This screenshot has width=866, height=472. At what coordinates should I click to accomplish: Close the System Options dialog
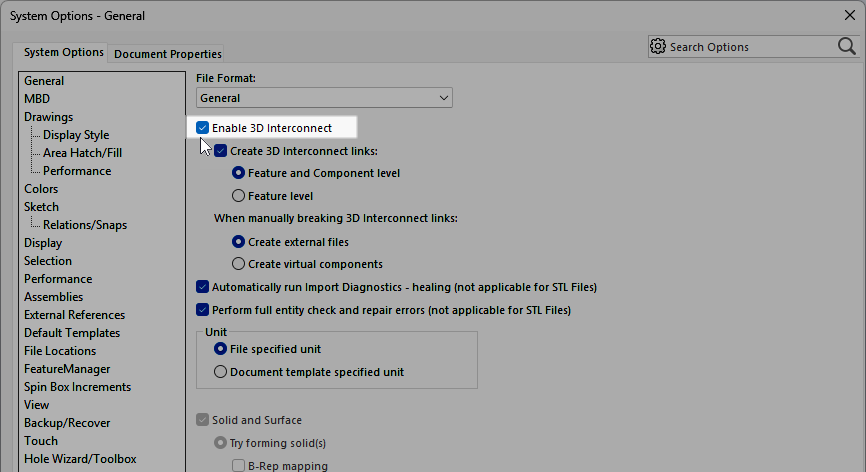[849, 15]
